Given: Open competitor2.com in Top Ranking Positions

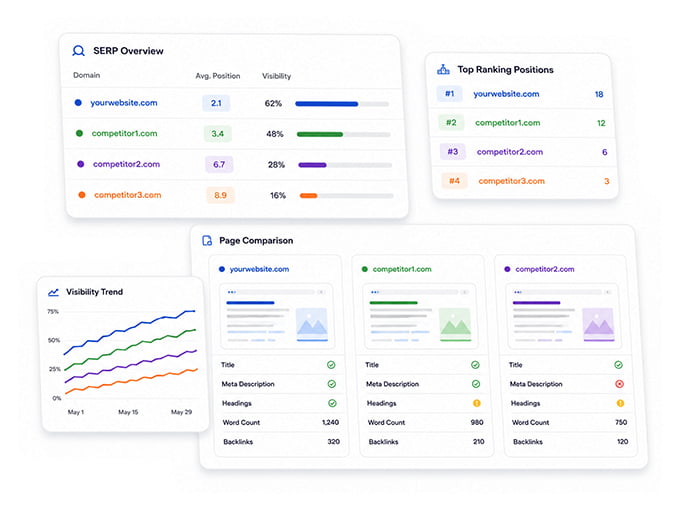Looking at the screenshot, I should click(510, 152).
